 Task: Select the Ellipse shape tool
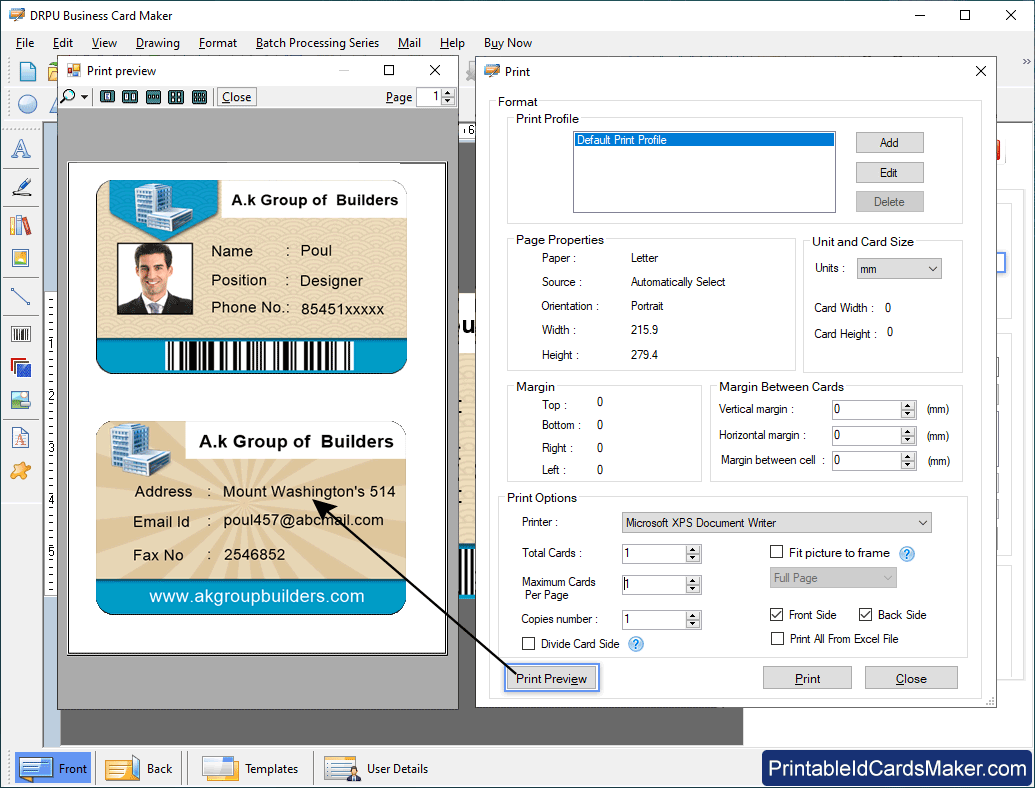click(x=28, y=104)
